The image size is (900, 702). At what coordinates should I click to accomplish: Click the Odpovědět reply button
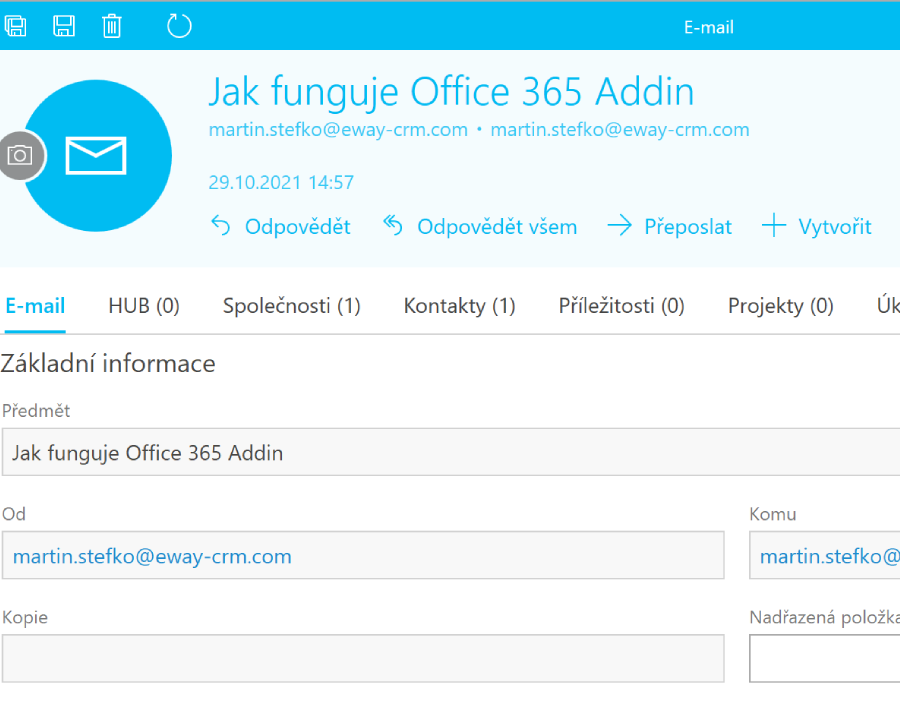pos(281,227)
